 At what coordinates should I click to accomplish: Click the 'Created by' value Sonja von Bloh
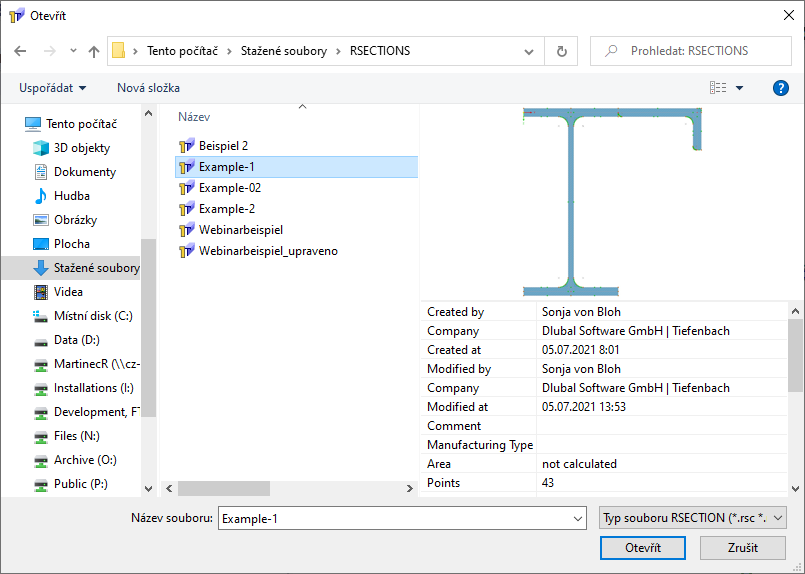(x=581, y=312)
